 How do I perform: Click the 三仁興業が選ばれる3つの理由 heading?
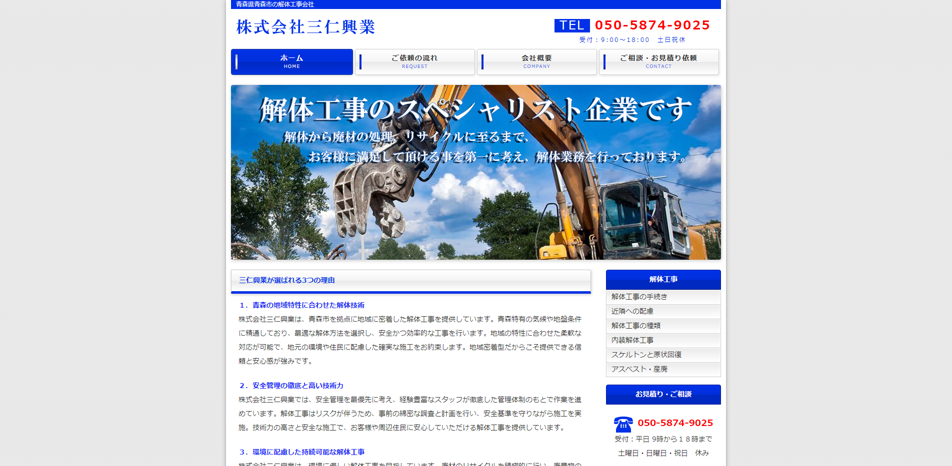(287, 281)
